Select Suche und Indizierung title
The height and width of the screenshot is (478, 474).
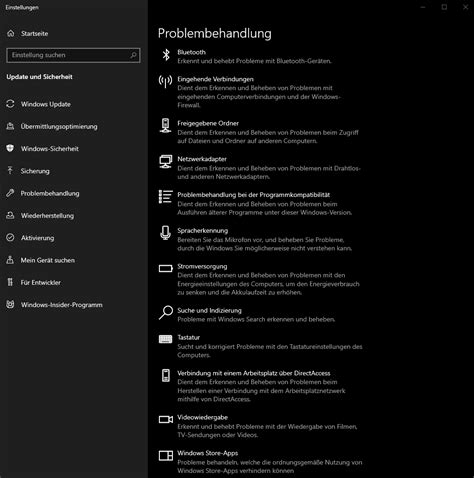click(209, 310)
